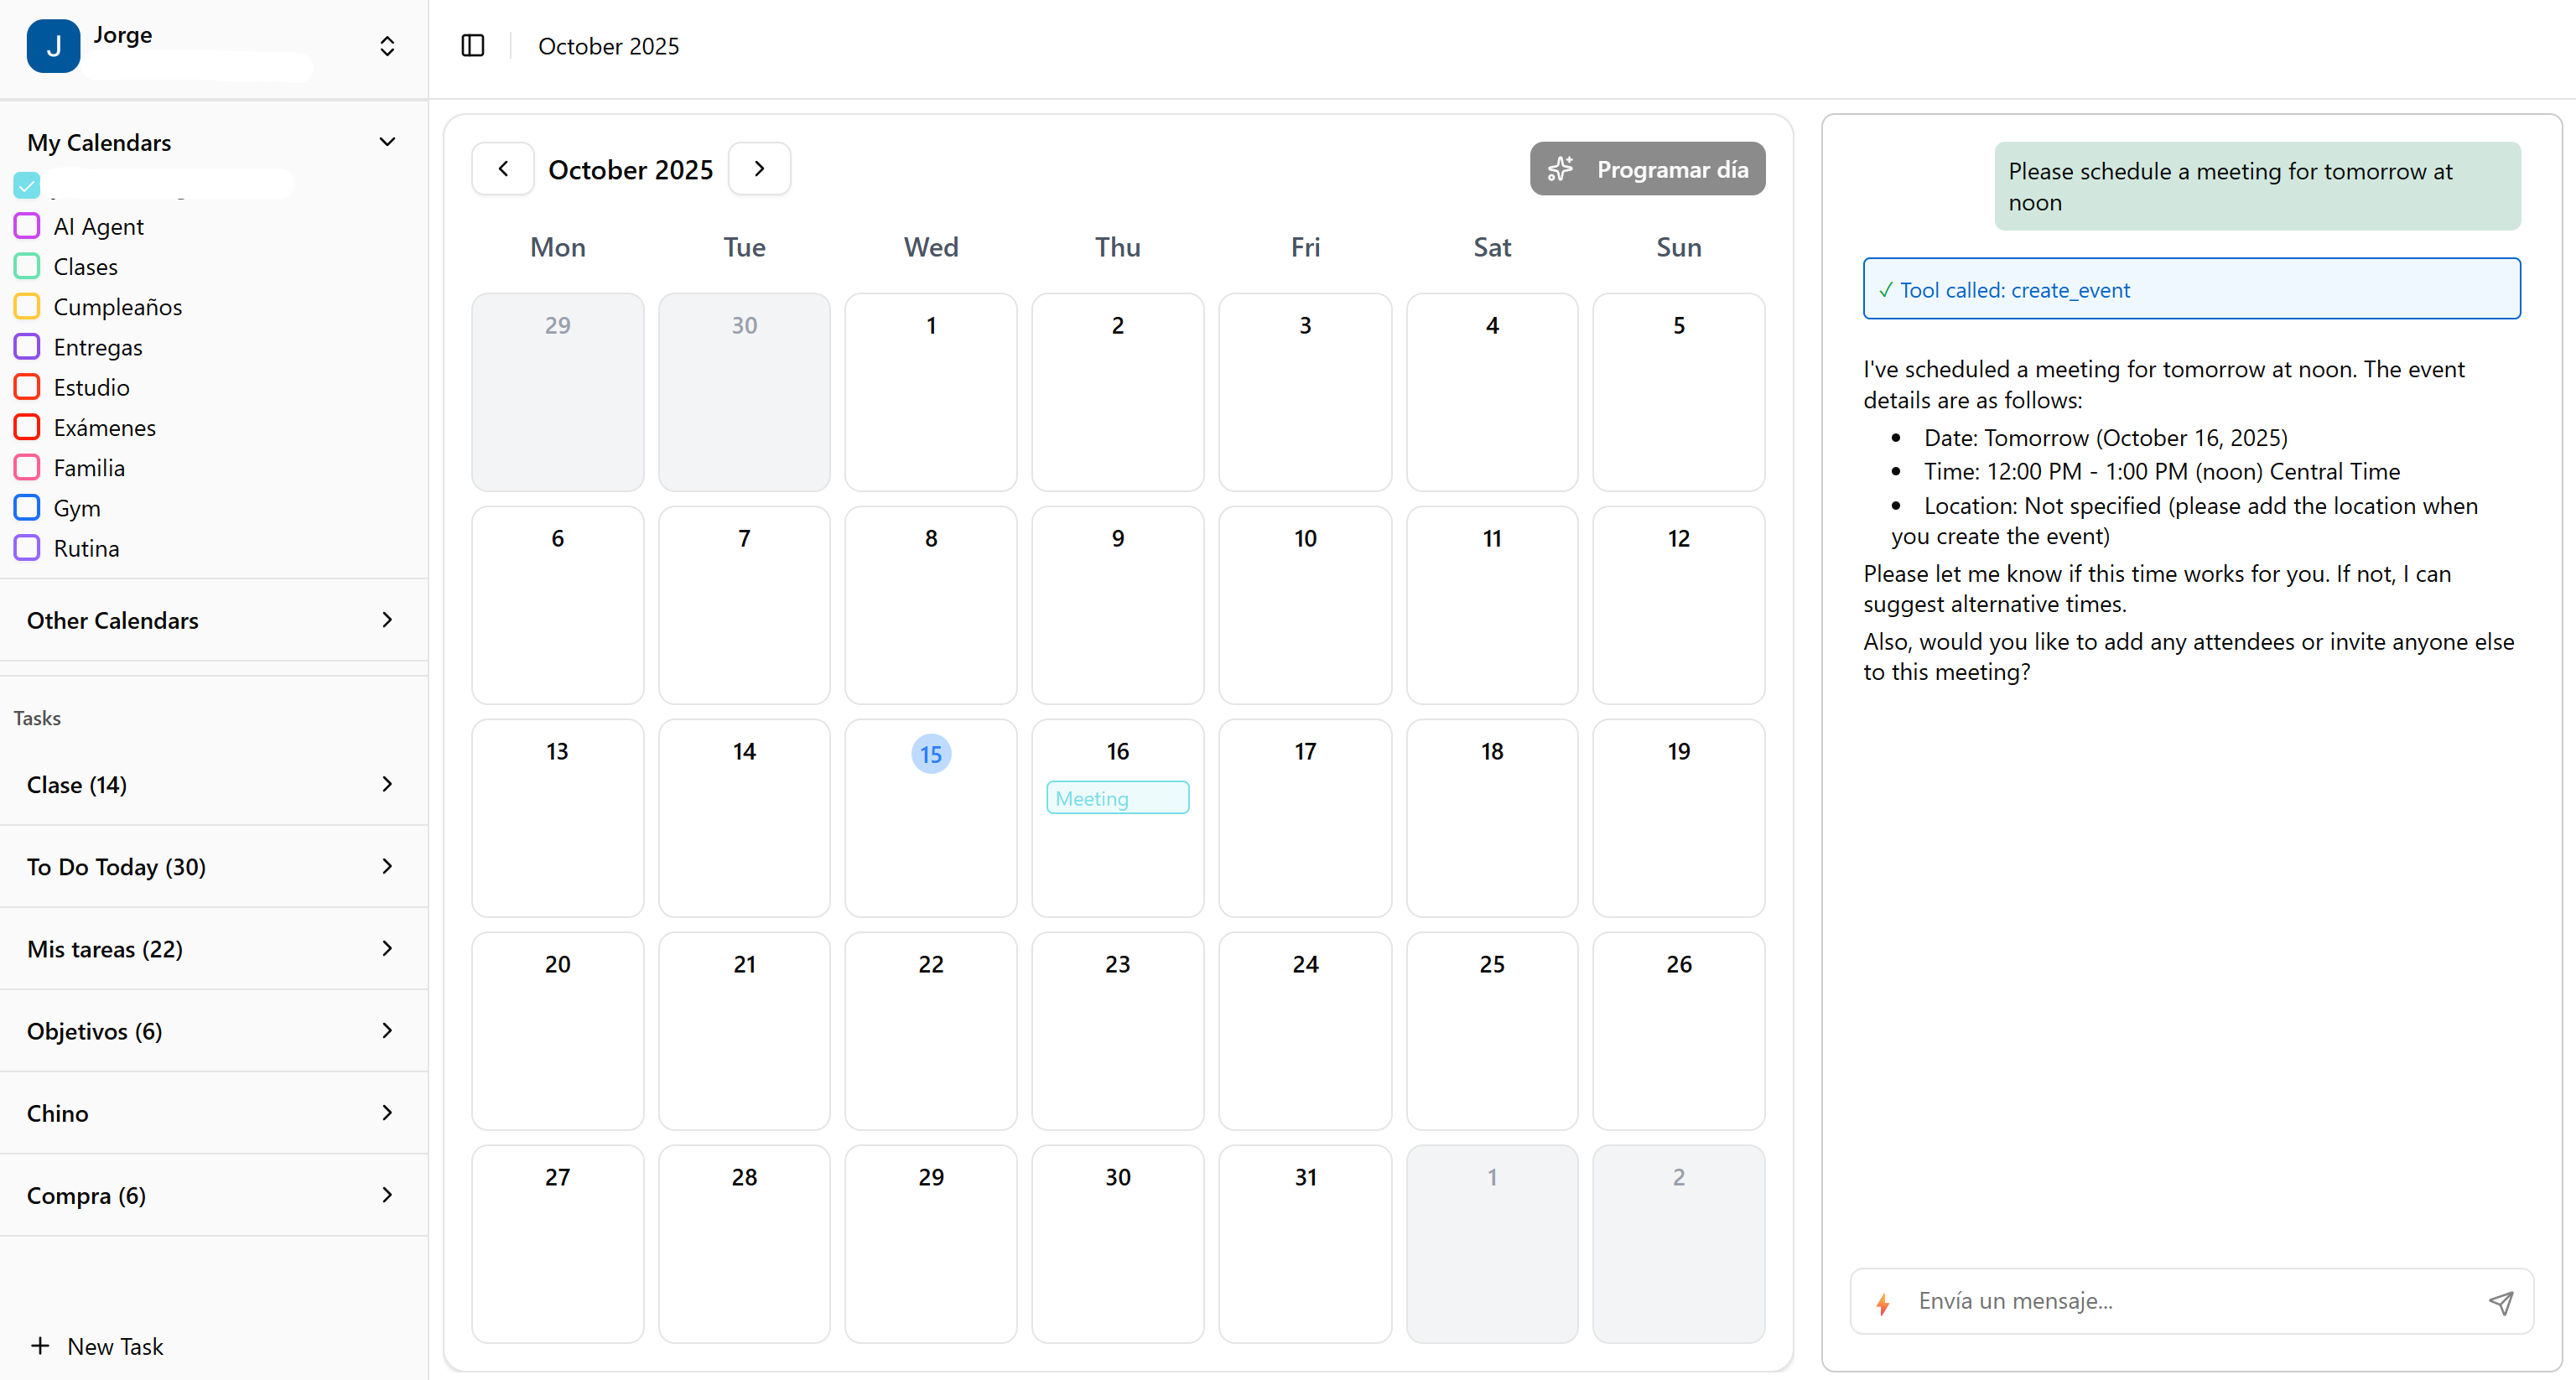Send the chat message with the paper plane
2576x1380 pixels.
click(x=2501, y=1301)
